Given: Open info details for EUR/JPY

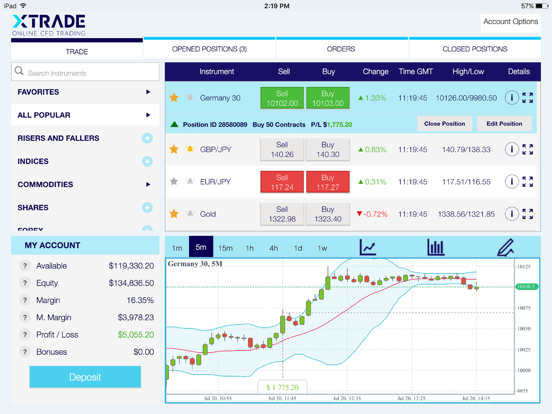Looking at the screenshot, I should (512, 182).
